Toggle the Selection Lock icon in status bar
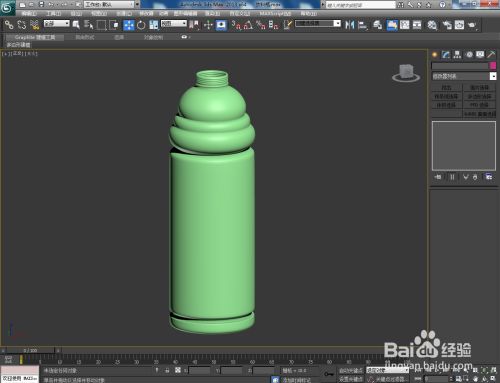Screen dimensions: 500x383 (167, 370)
